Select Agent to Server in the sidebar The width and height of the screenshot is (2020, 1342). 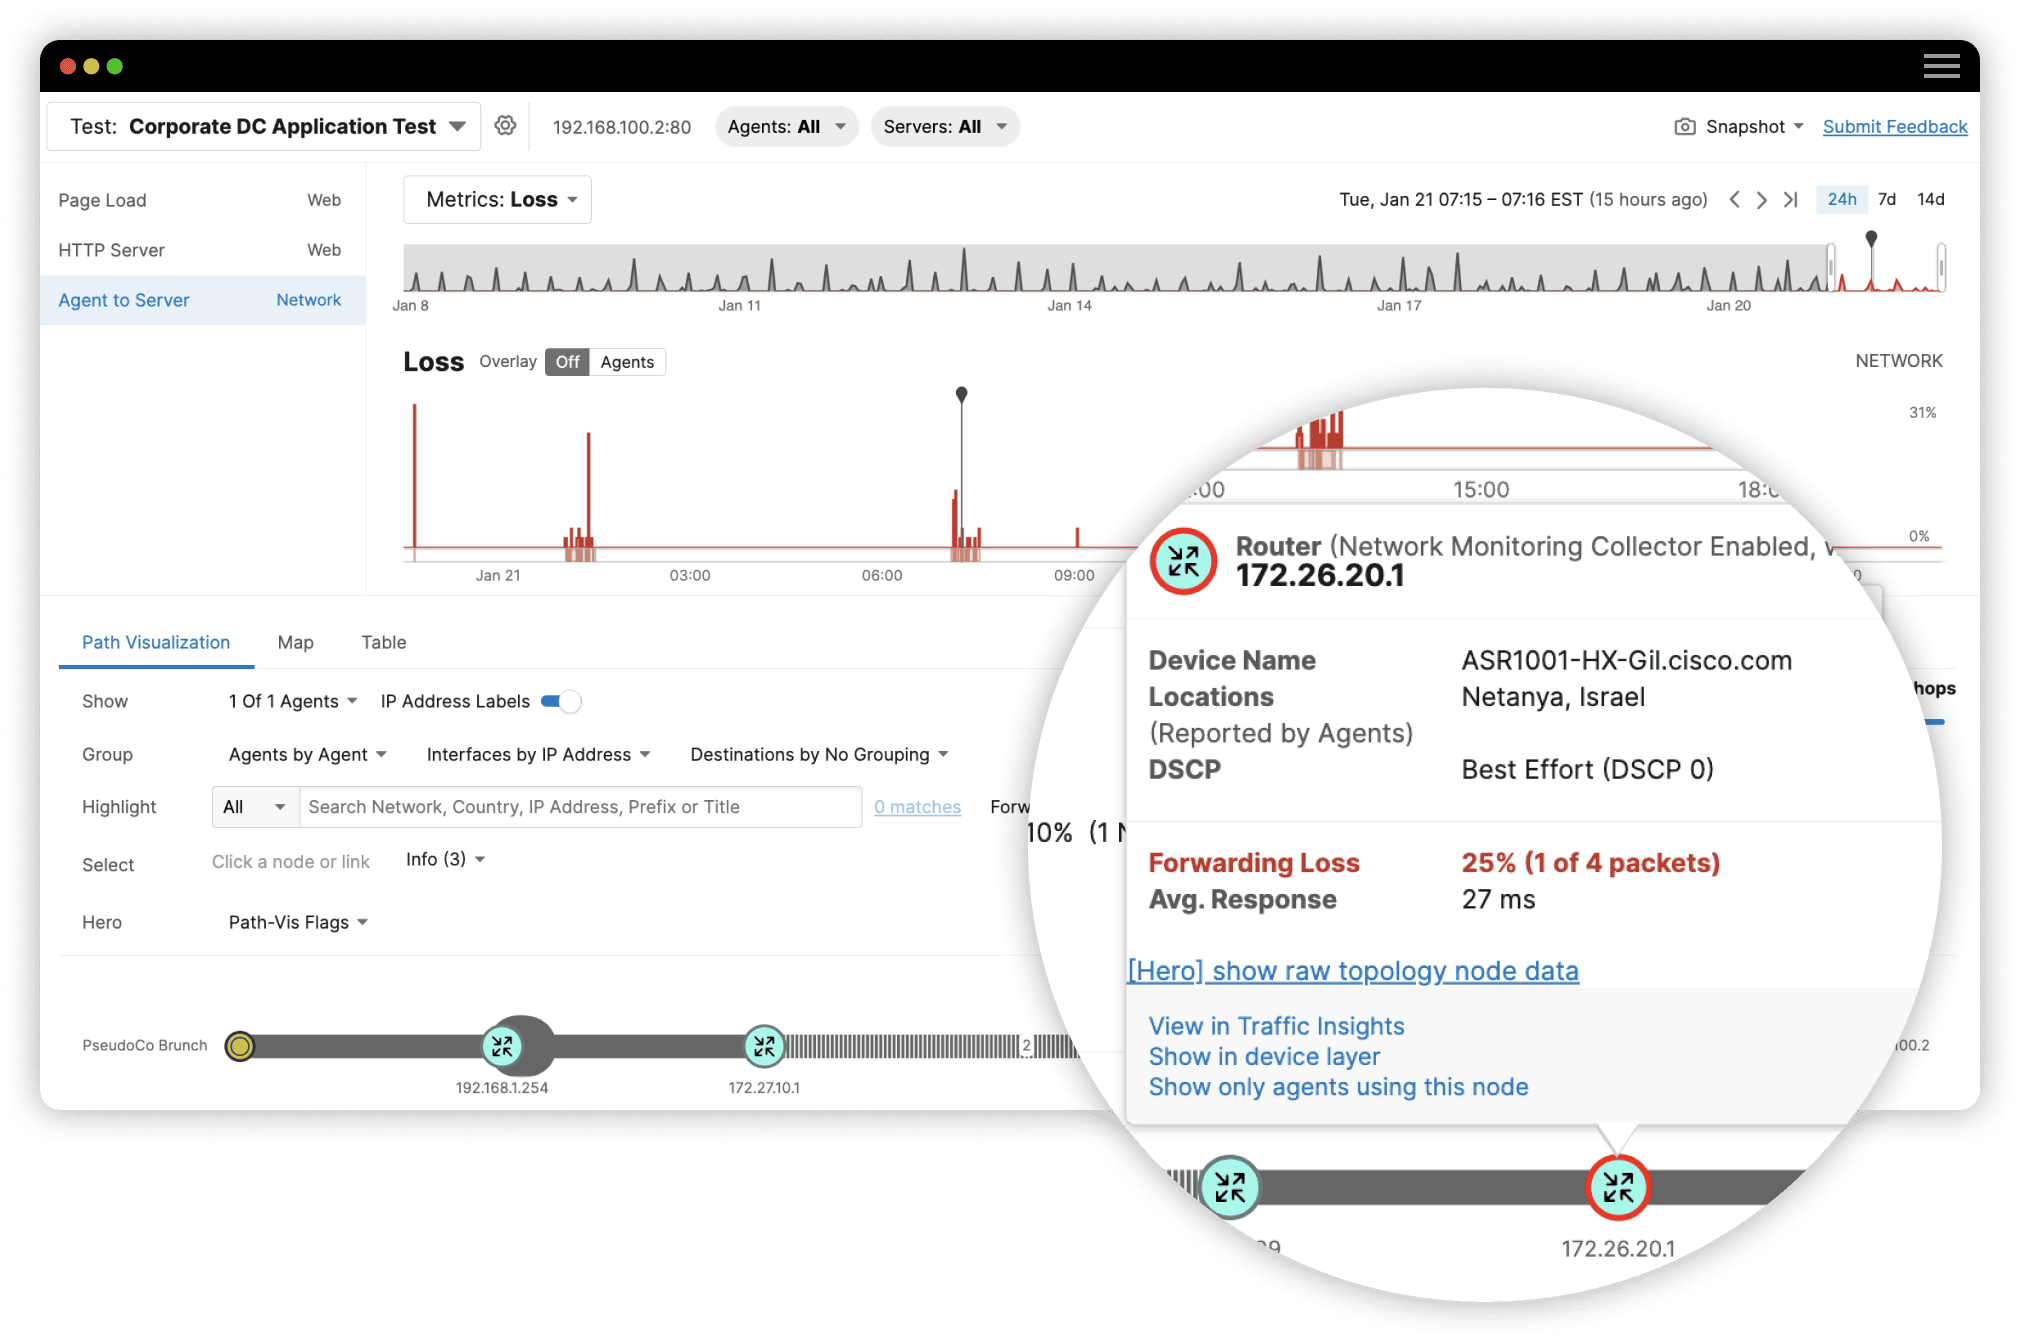123,300
